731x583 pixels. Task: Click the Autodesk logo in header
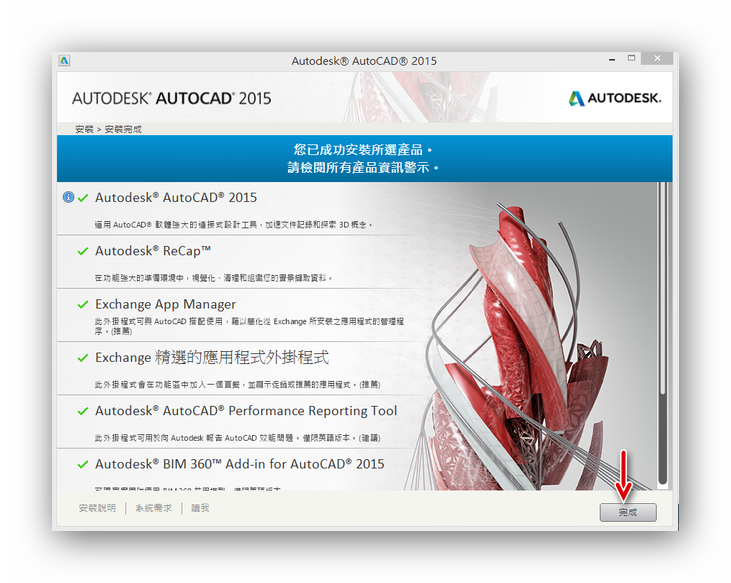click(614, 98)
